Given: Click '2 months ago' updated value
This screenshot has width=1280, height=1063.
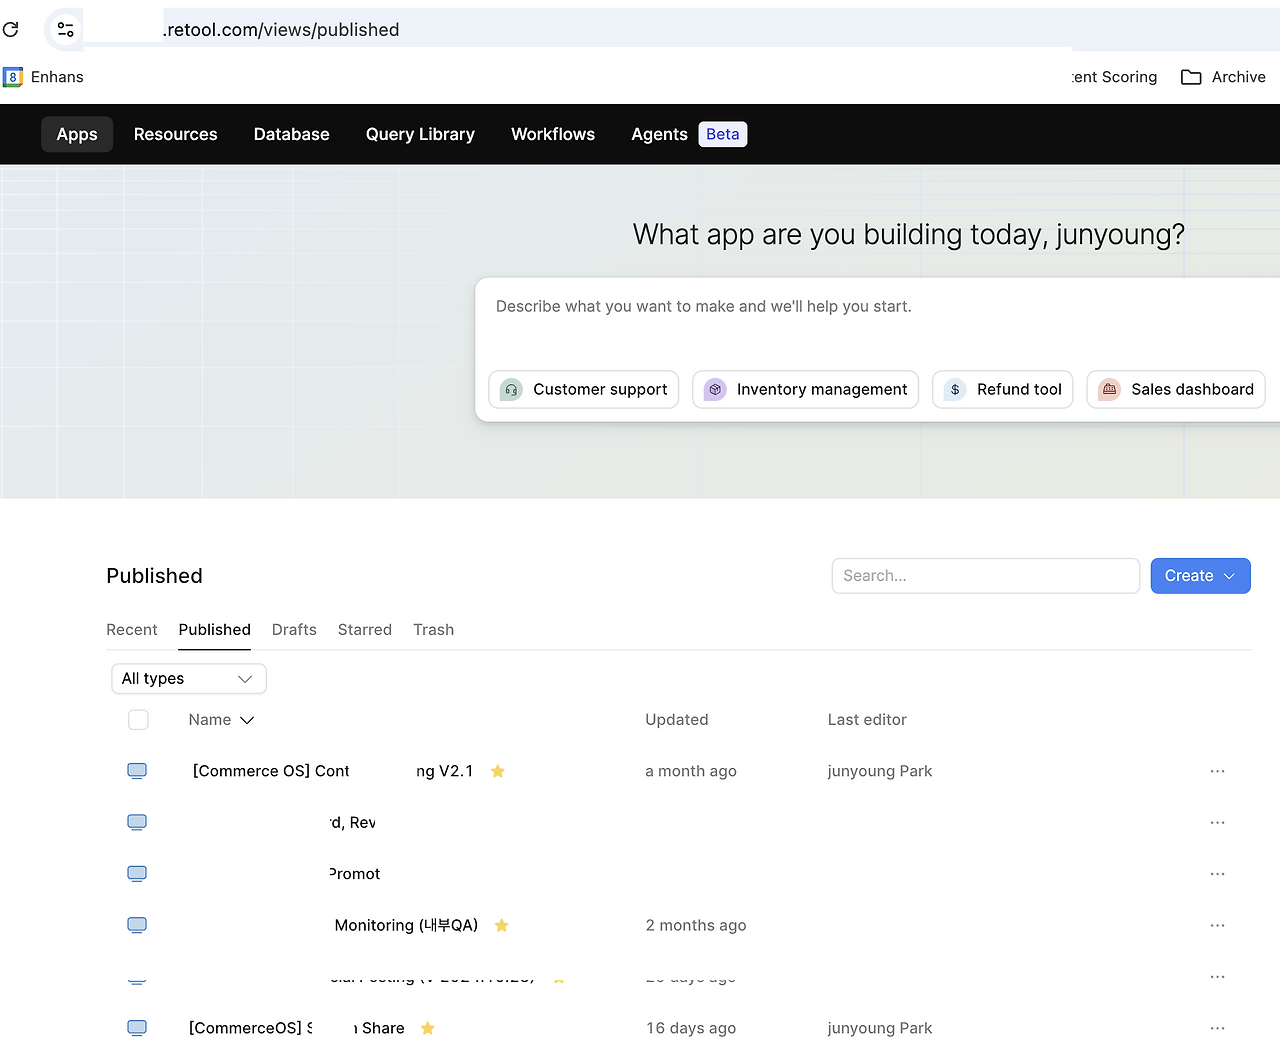Looking at the screenshot, I should [696, 925].
